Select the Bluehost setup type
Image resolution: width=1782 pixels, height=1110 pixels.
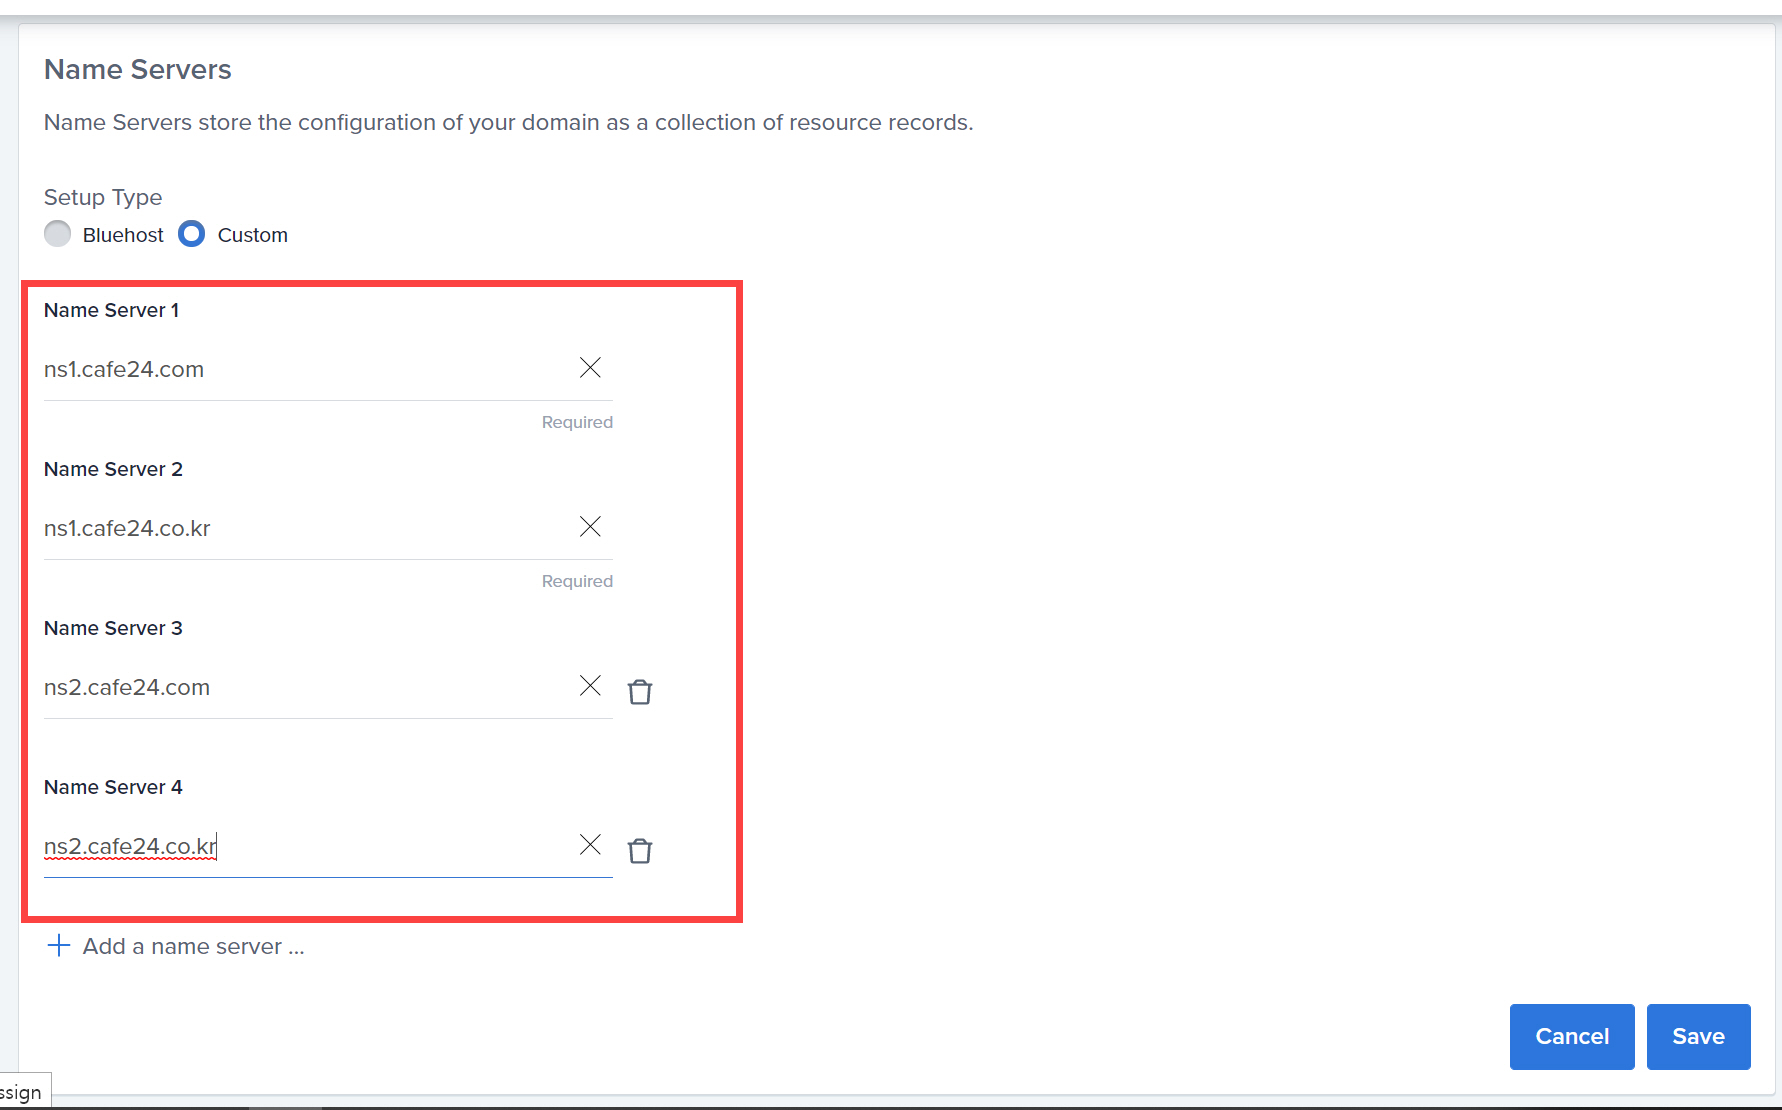click(58, 234)
